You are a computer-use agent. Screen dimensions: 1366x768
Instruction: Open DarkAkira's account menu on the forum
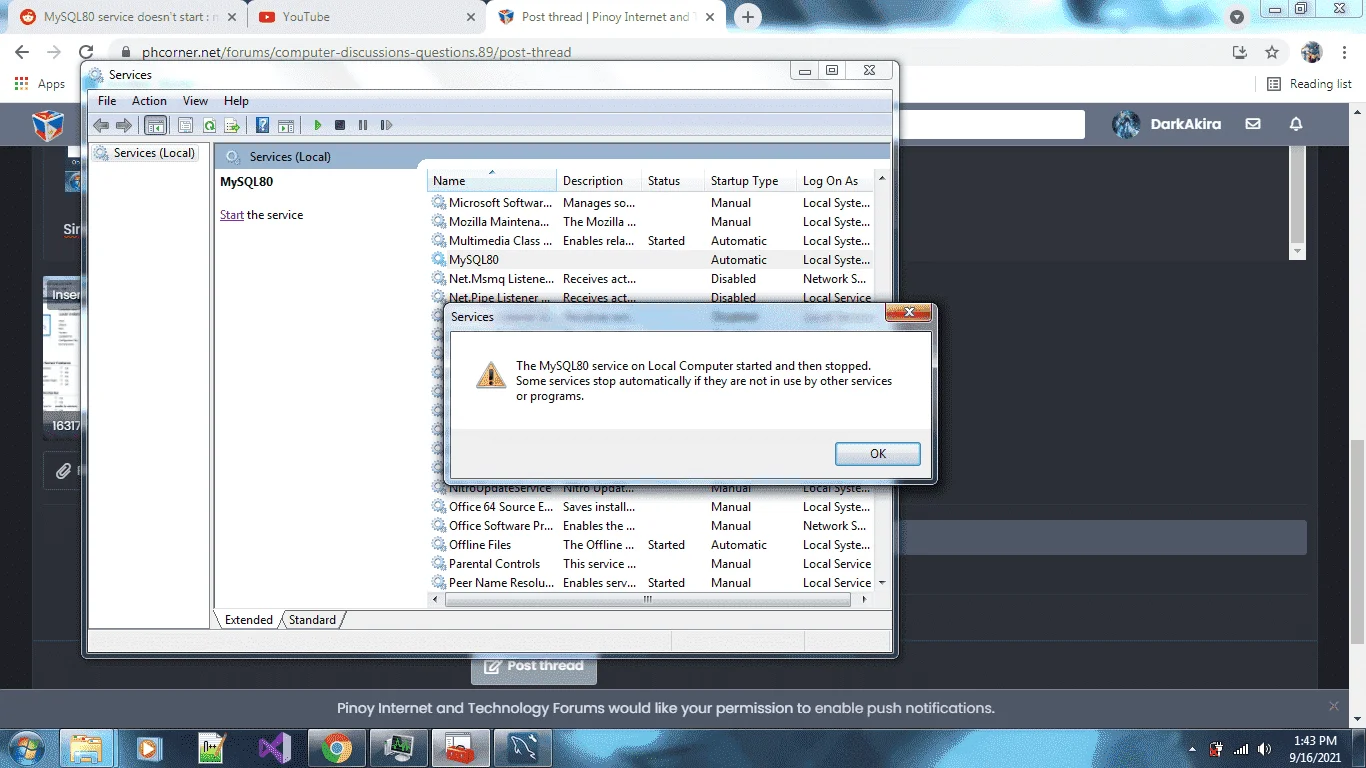(1167, 125)
